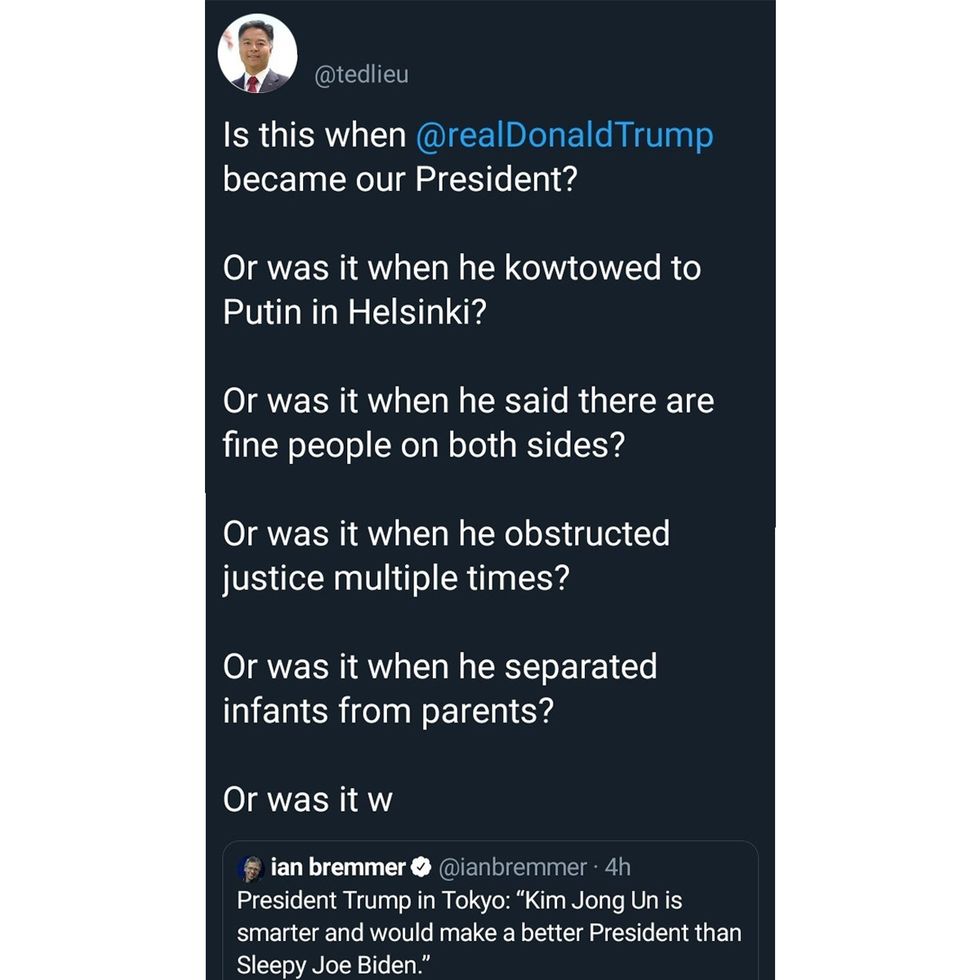Screen dimensions: 980x980
Task: Click the line 'fine people on both sides?'
Action: pos(423,445)
